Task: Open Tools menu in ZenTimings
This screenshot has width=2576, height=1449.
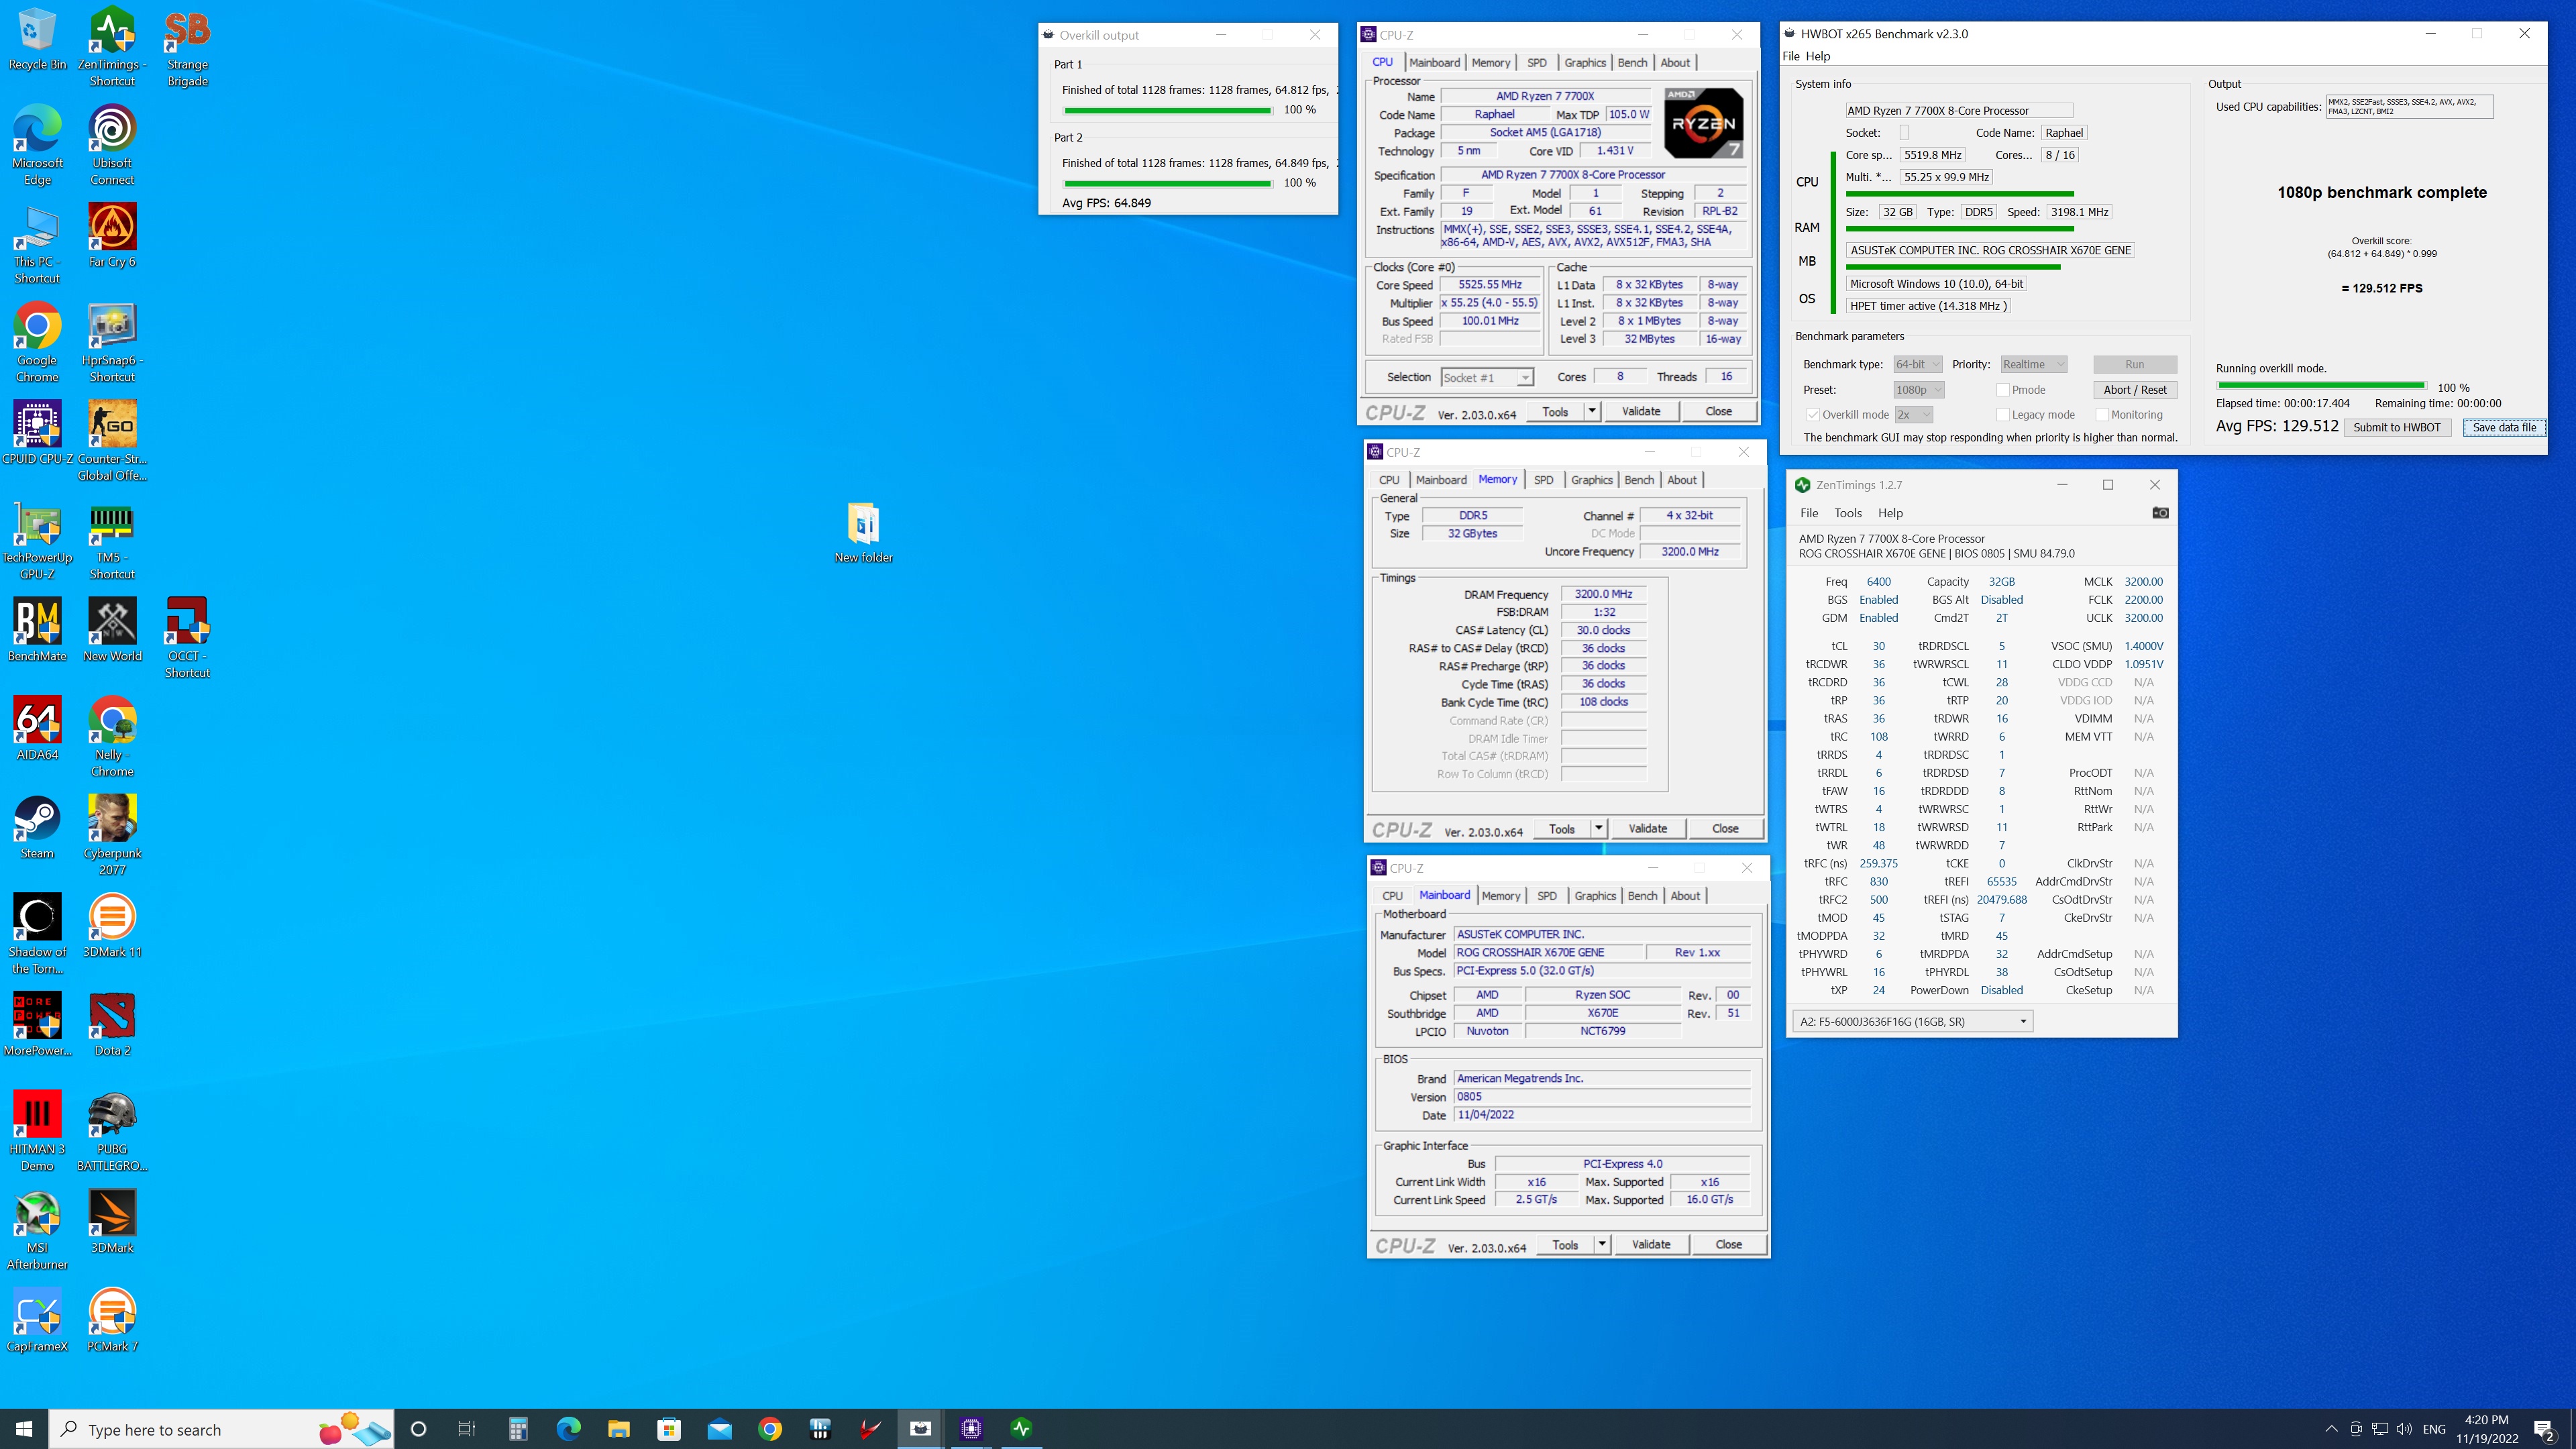Action: [1848, 513]
